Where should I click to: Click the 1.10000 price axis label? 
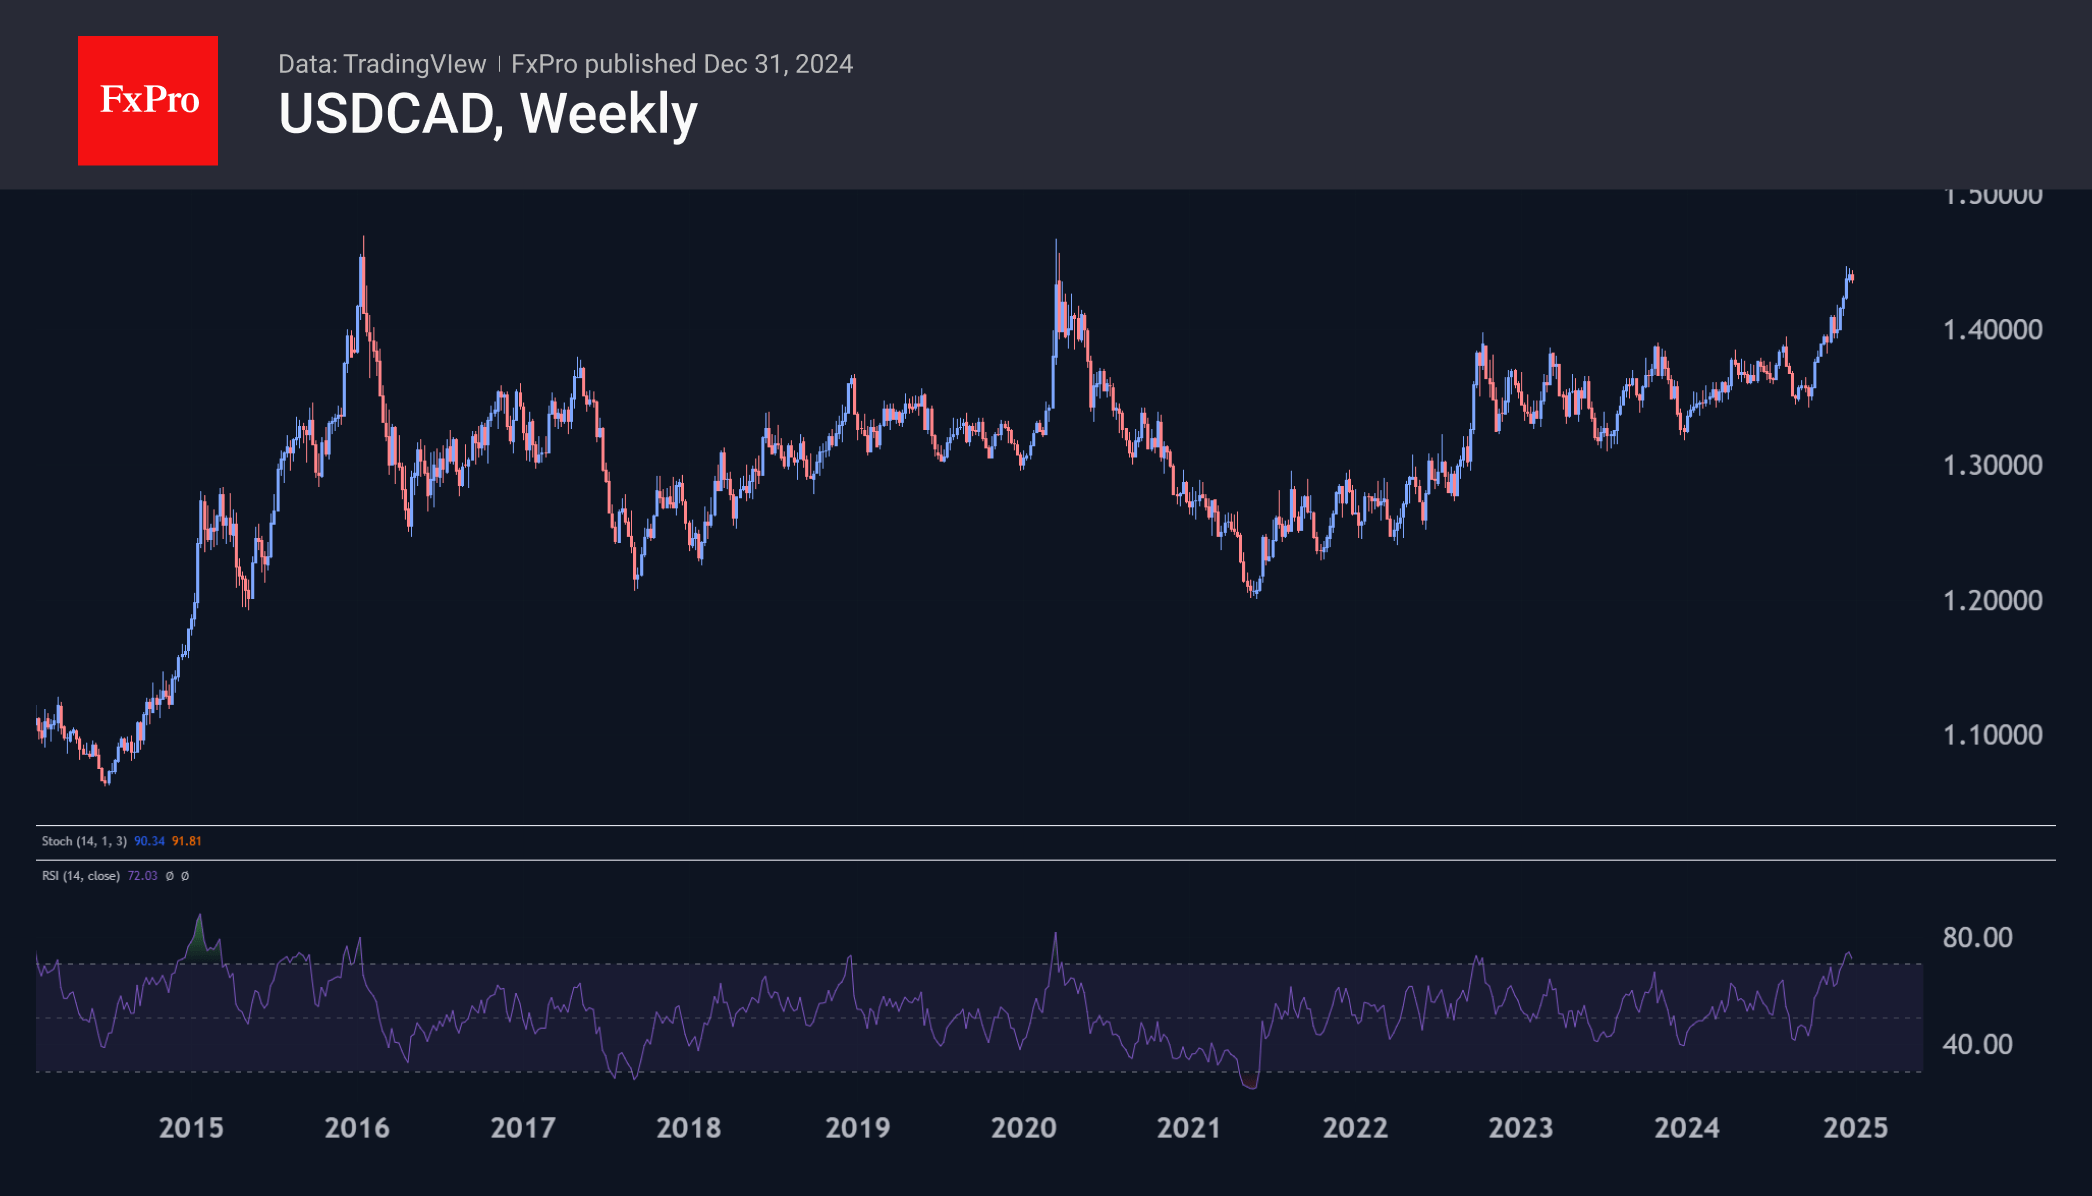pos(1992,735)
